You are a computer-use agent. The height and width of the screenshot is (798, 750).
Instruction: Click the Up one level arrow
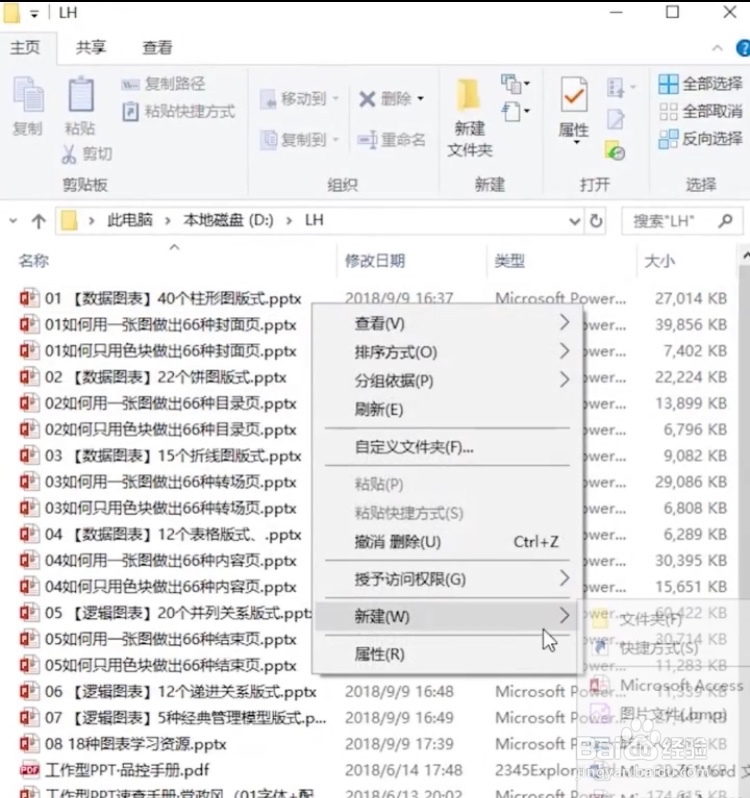[39, 221]
